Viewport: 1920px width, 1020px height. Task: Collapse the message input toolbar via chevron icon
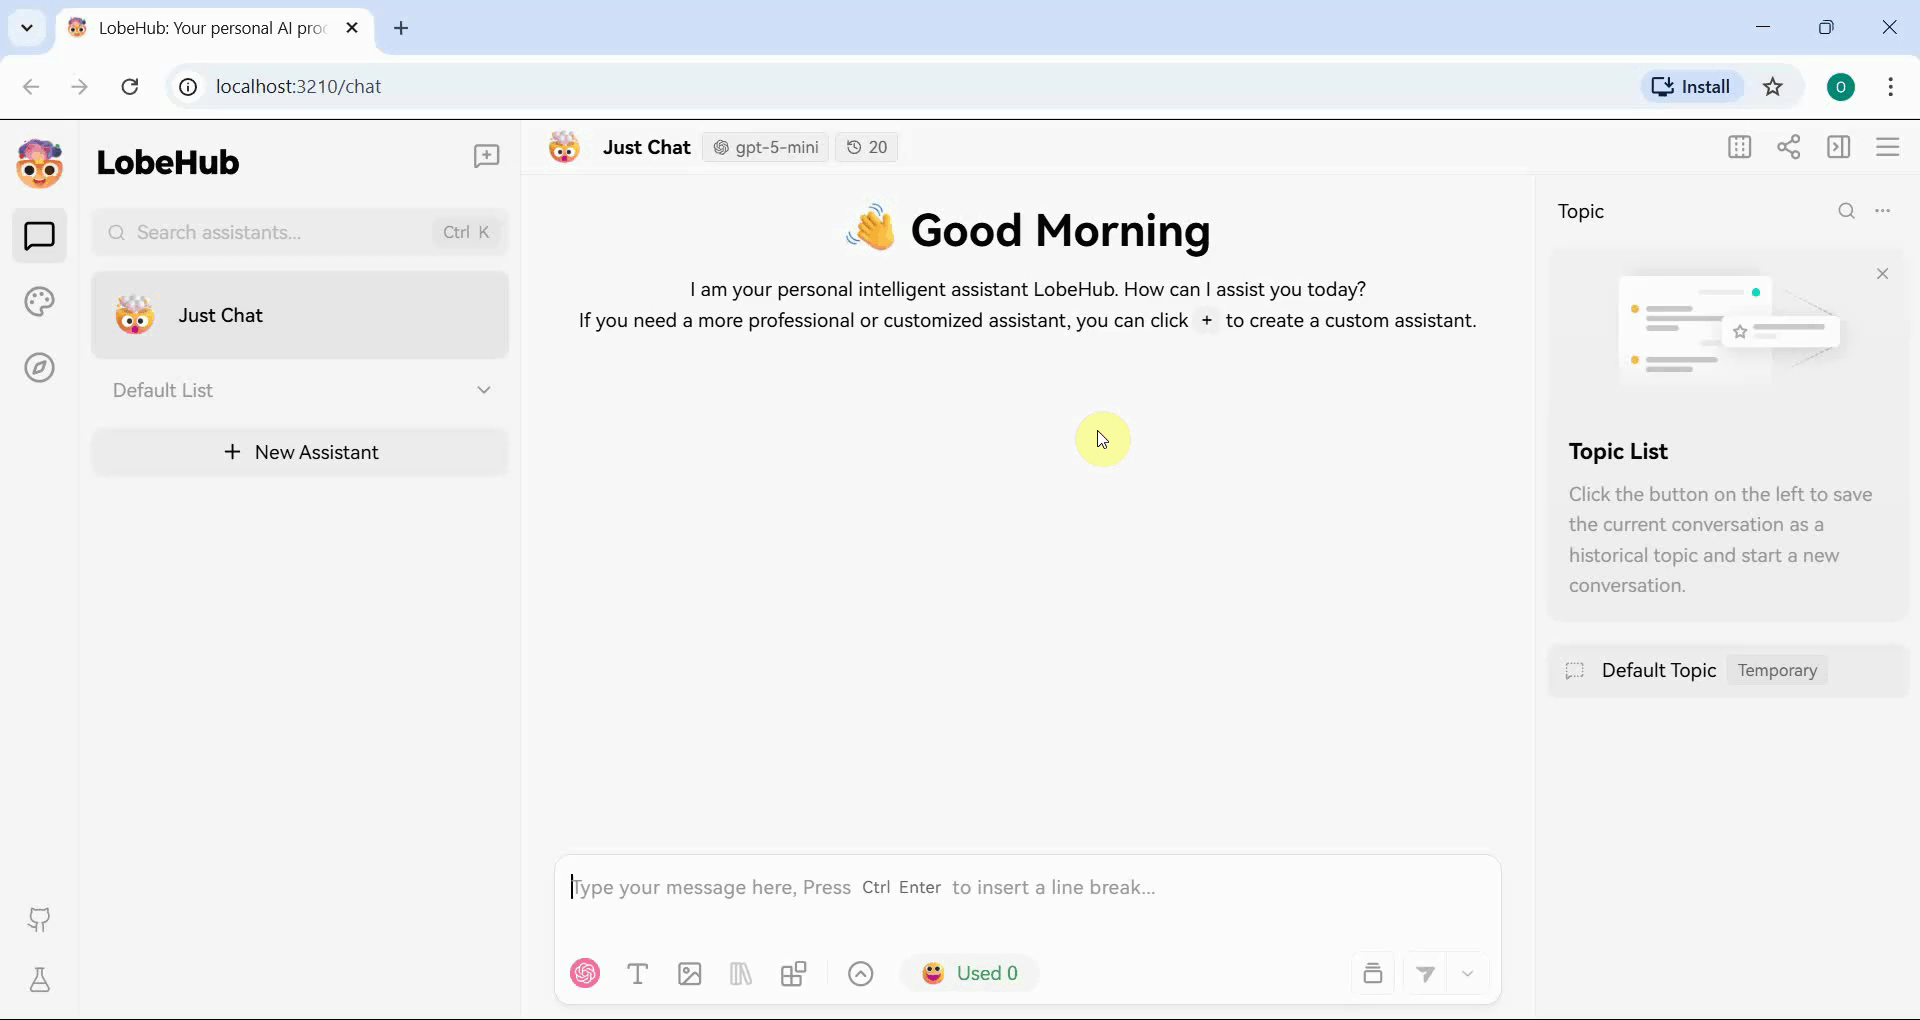pyautogui.click(x=861, y=973)
